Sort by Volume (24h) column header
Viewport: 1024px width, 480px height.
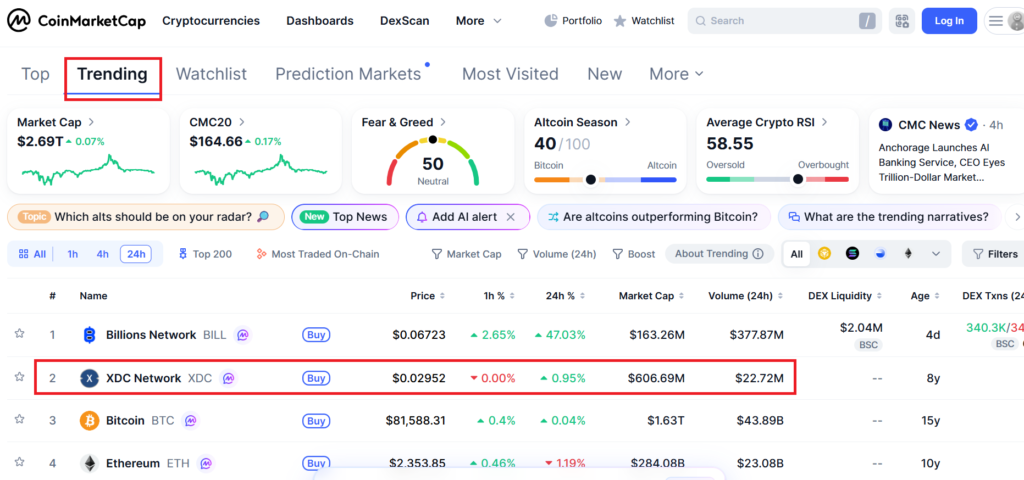[x=745, y=296]
